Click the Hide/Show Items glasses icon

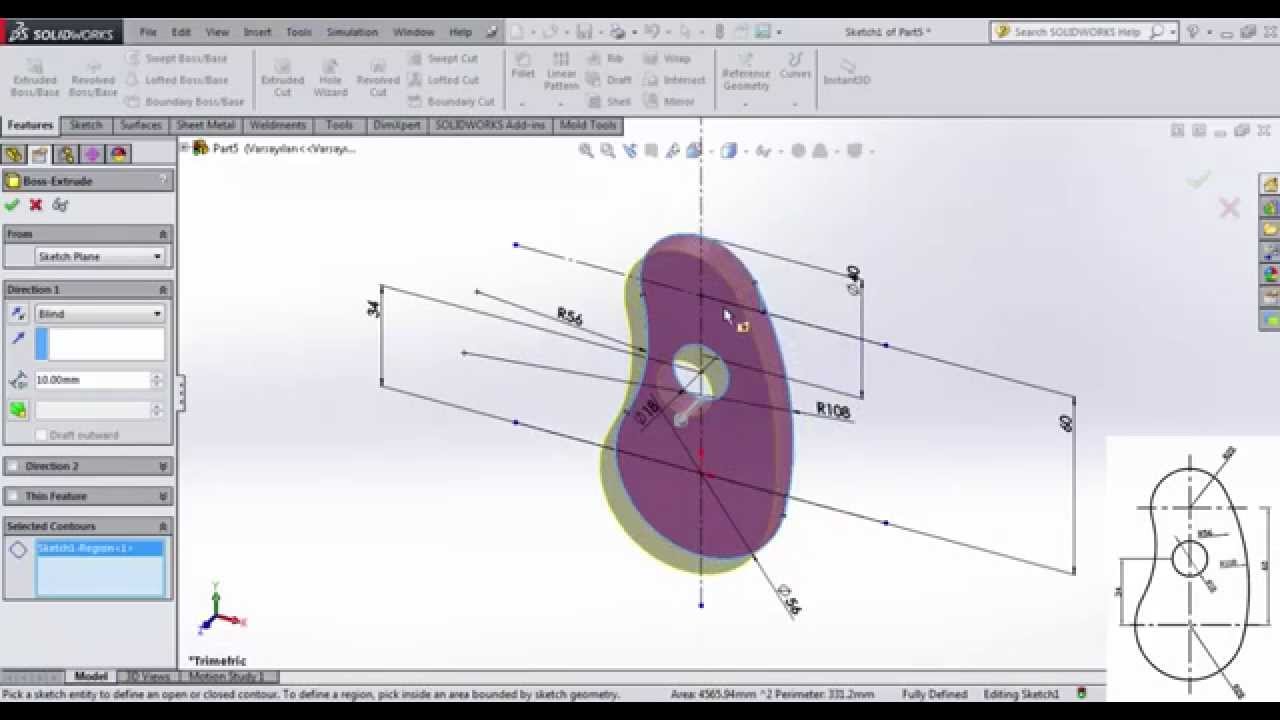[765, 151]
